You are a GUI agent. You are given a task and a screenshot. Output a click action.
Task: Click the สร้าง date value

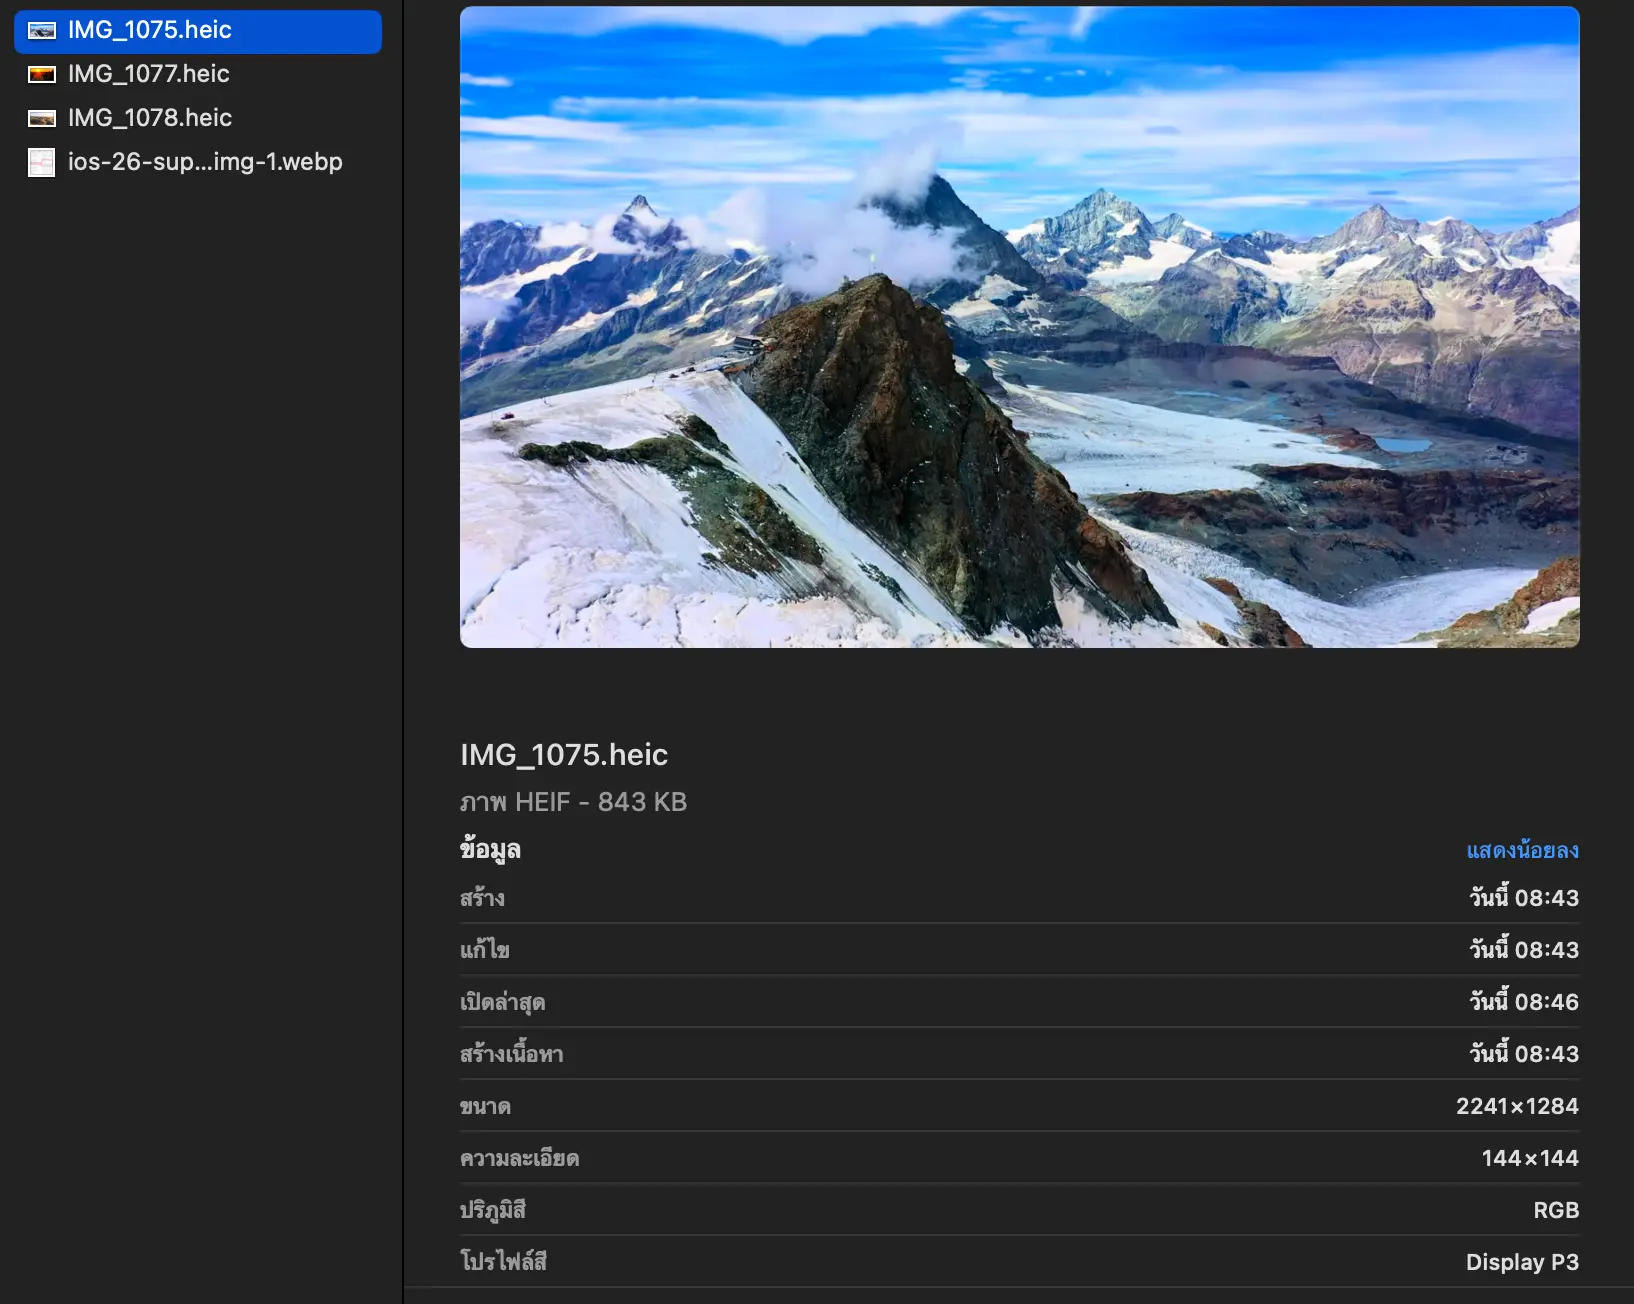click(1523, 898)
